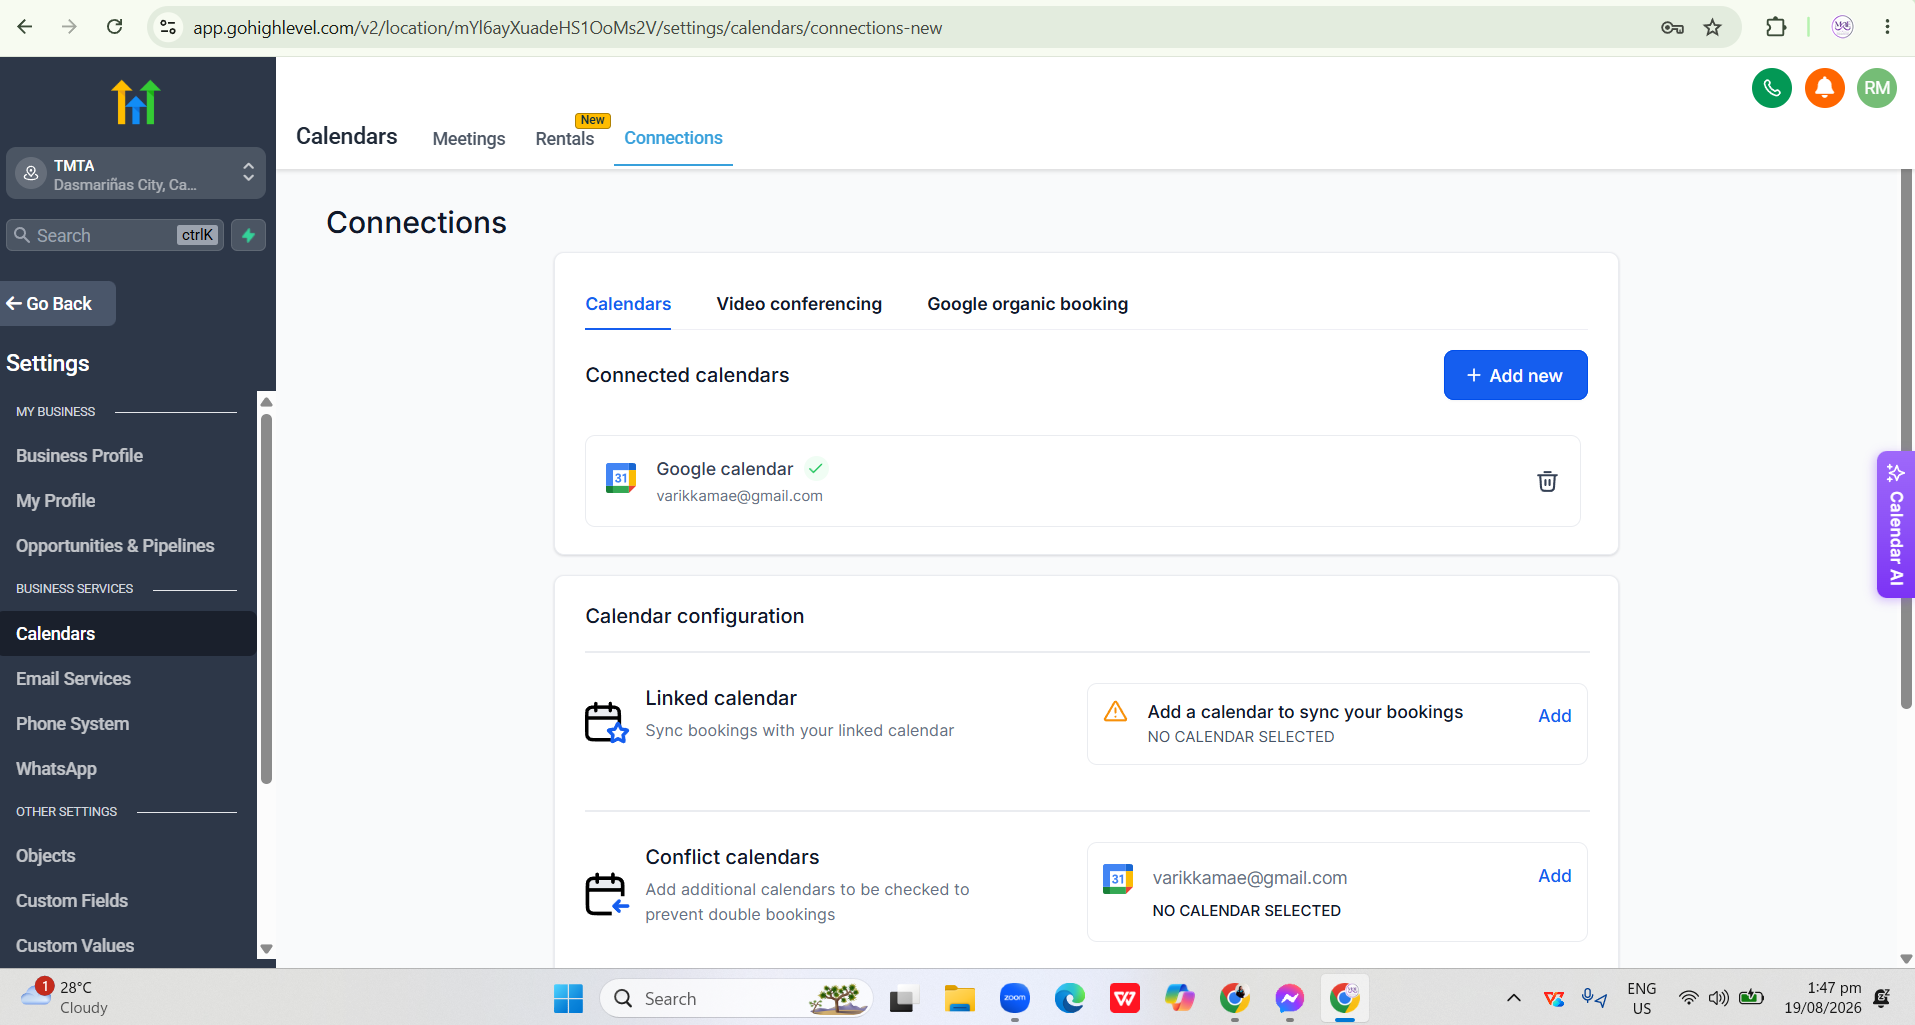This screenshot has height=1025, width=1915.
Task: Open the RM user avatar menu
Action: [1877, 88]
